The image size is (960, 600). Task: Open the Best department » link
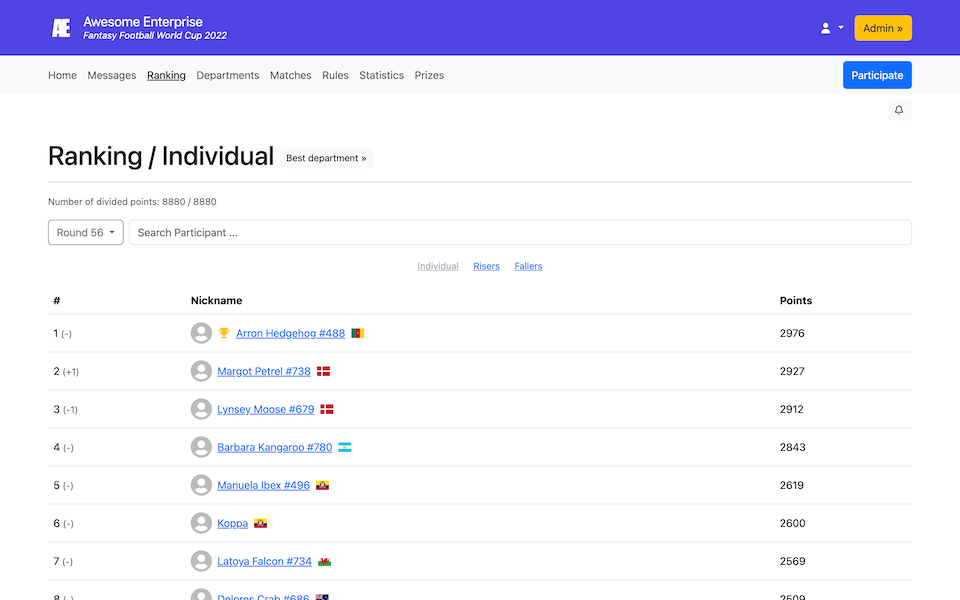(x=326, y=158)
